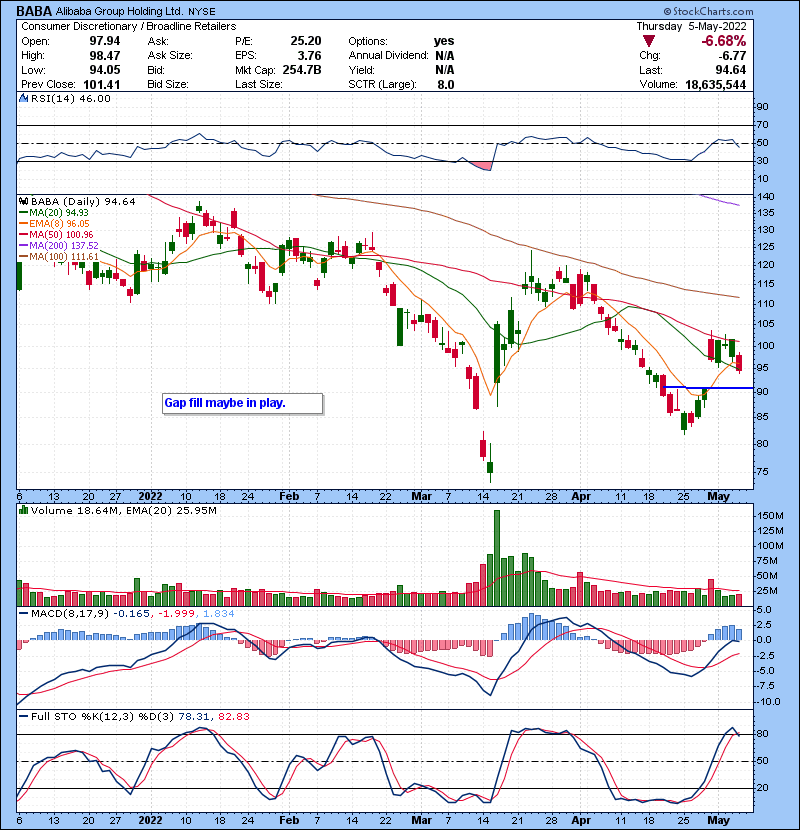Click the Thursday 5-May-2022 date text
Screen dimensions: 800x830
point(691,26)
